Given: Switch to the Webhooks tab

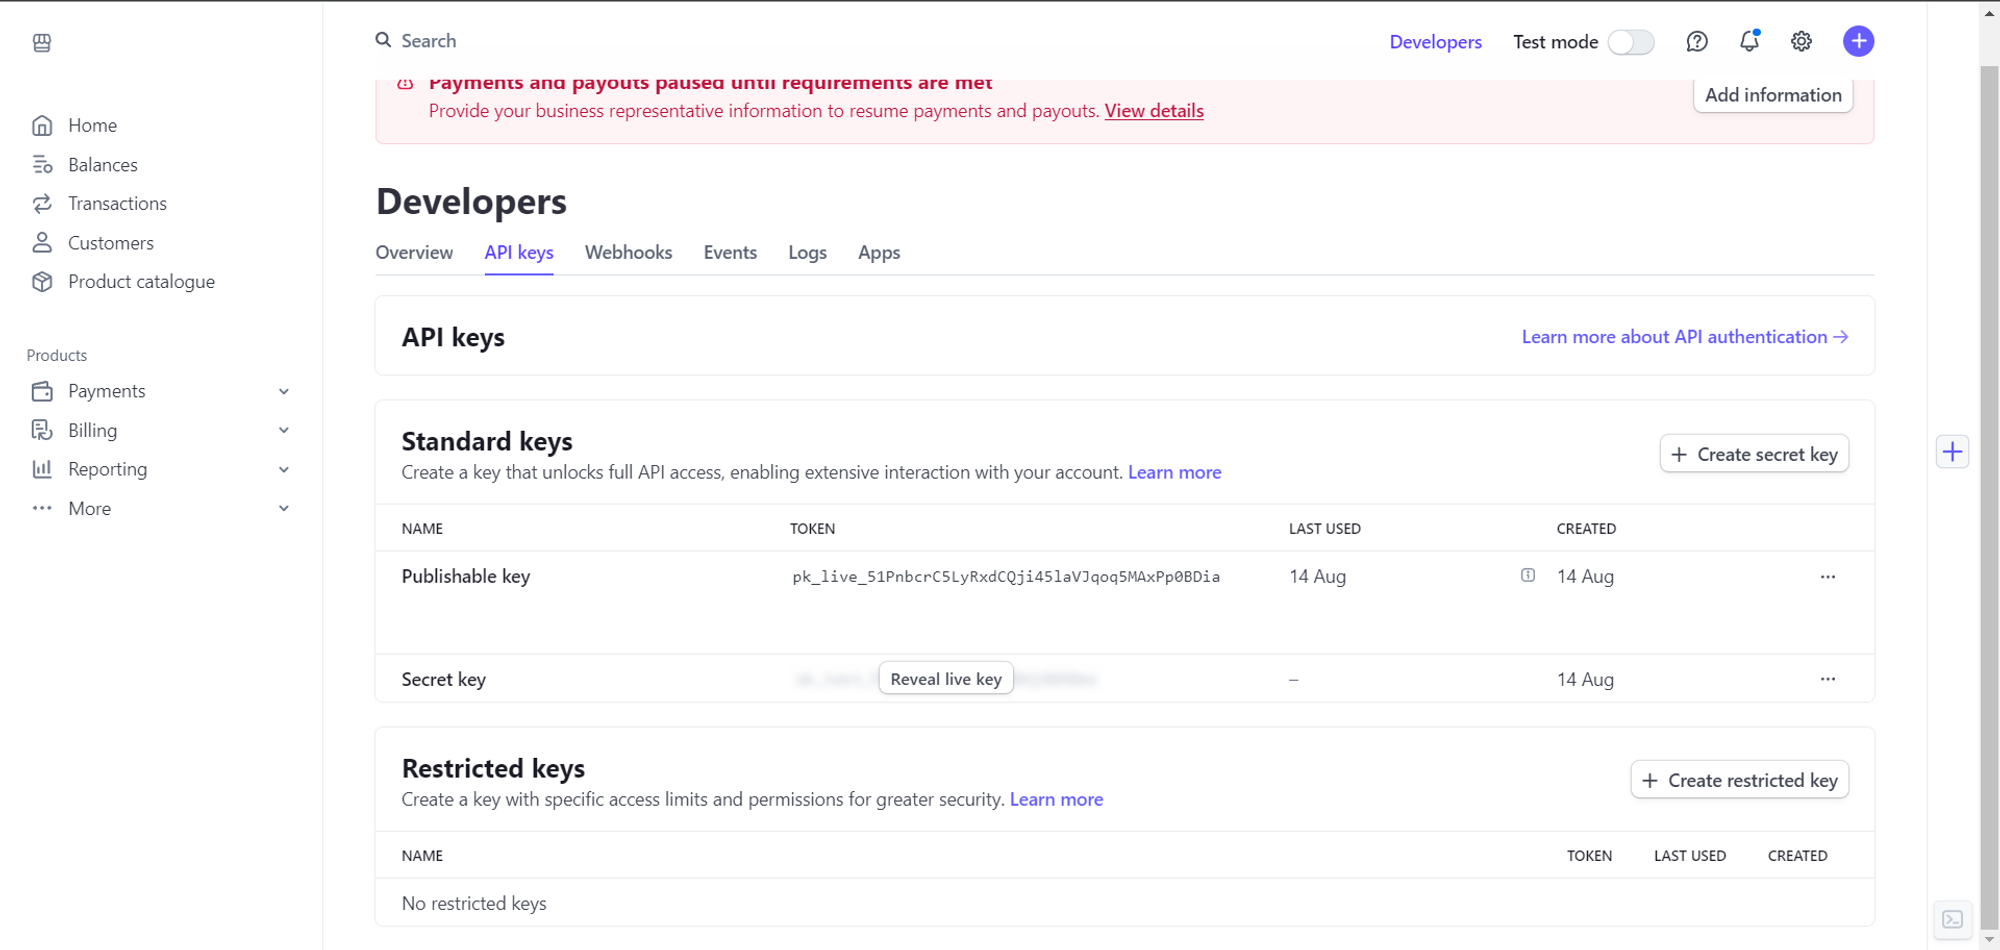Looking at the screenshot, I should (x=628, y=252).
